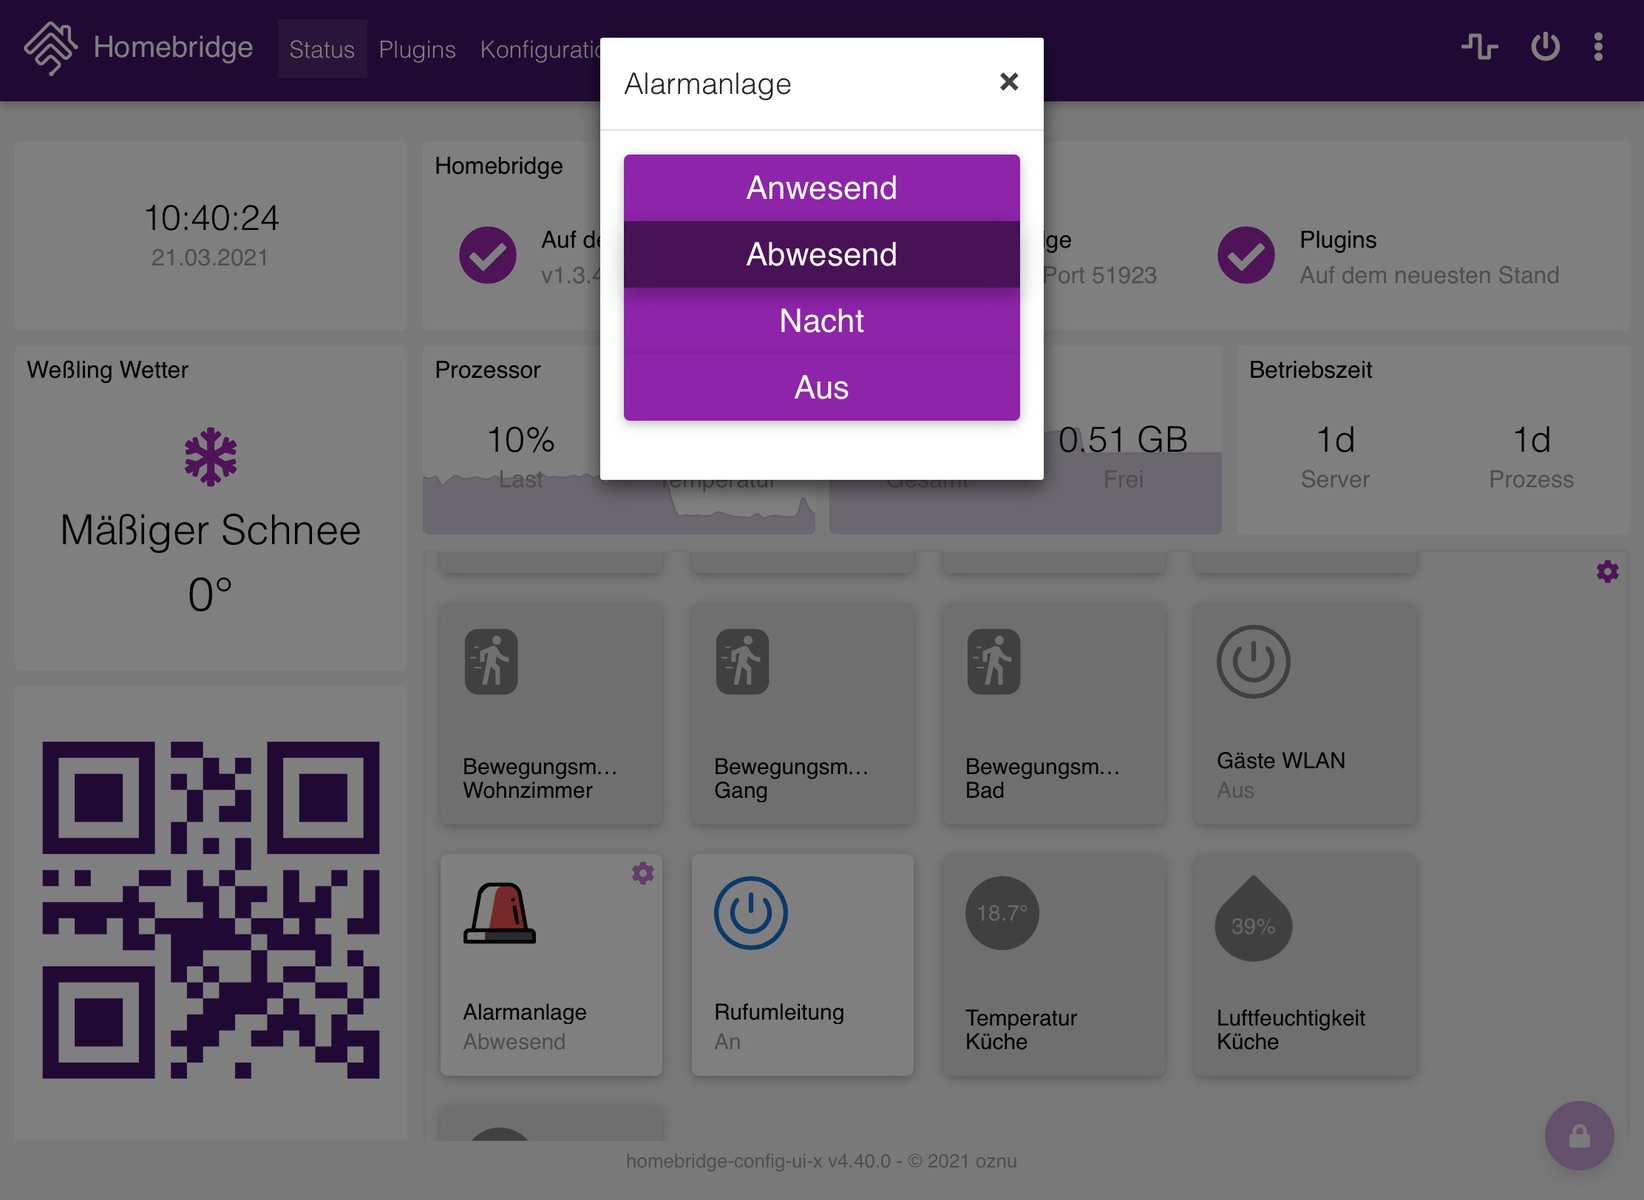
Task: Click the restart power icon
Action: coord(1545,47)
